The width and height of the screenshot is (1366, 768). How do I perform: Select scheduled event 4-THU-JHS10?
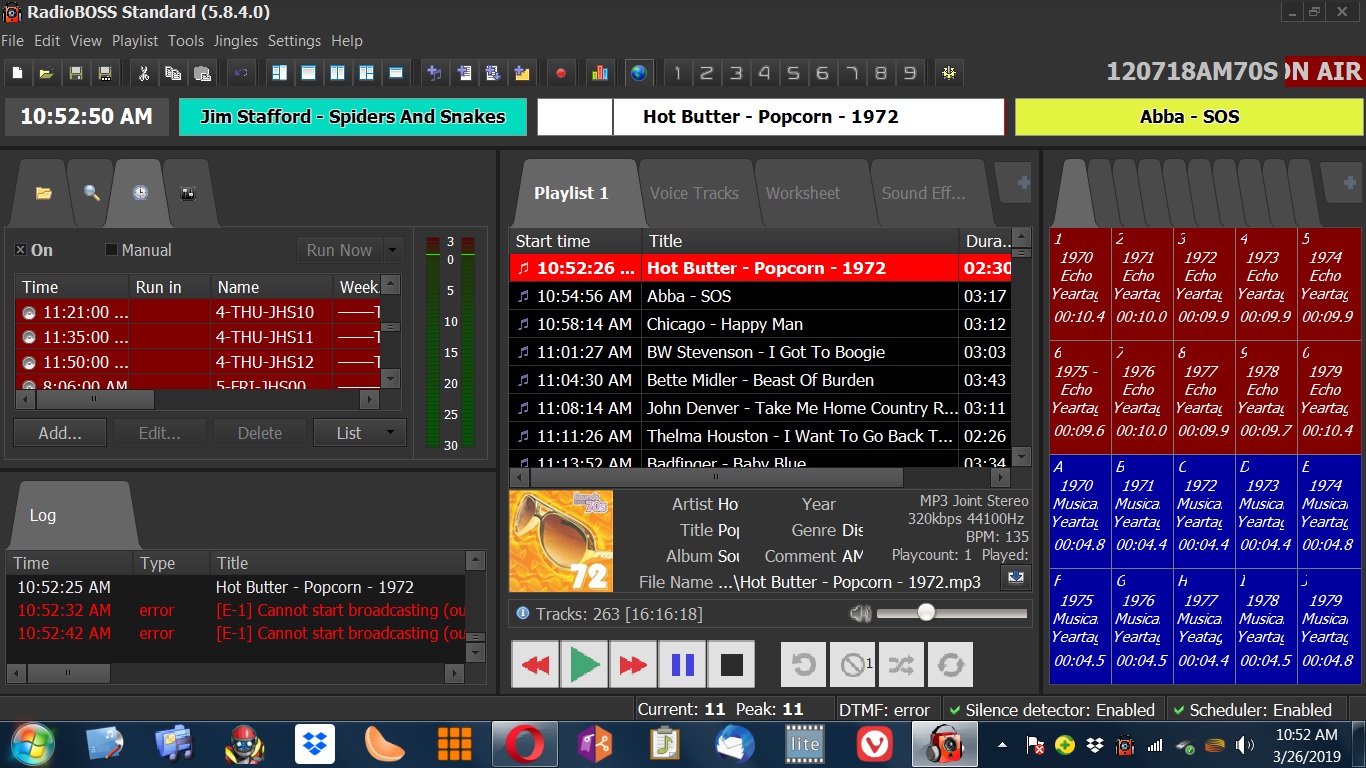pyautogui.click(x=198, y=312)
